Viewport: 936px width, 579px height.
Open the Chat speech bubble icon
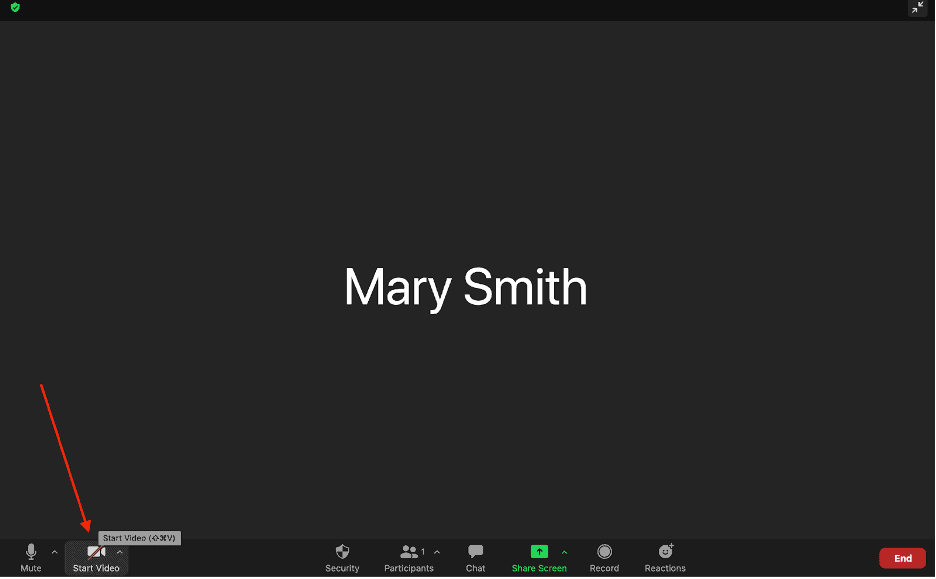476,552
